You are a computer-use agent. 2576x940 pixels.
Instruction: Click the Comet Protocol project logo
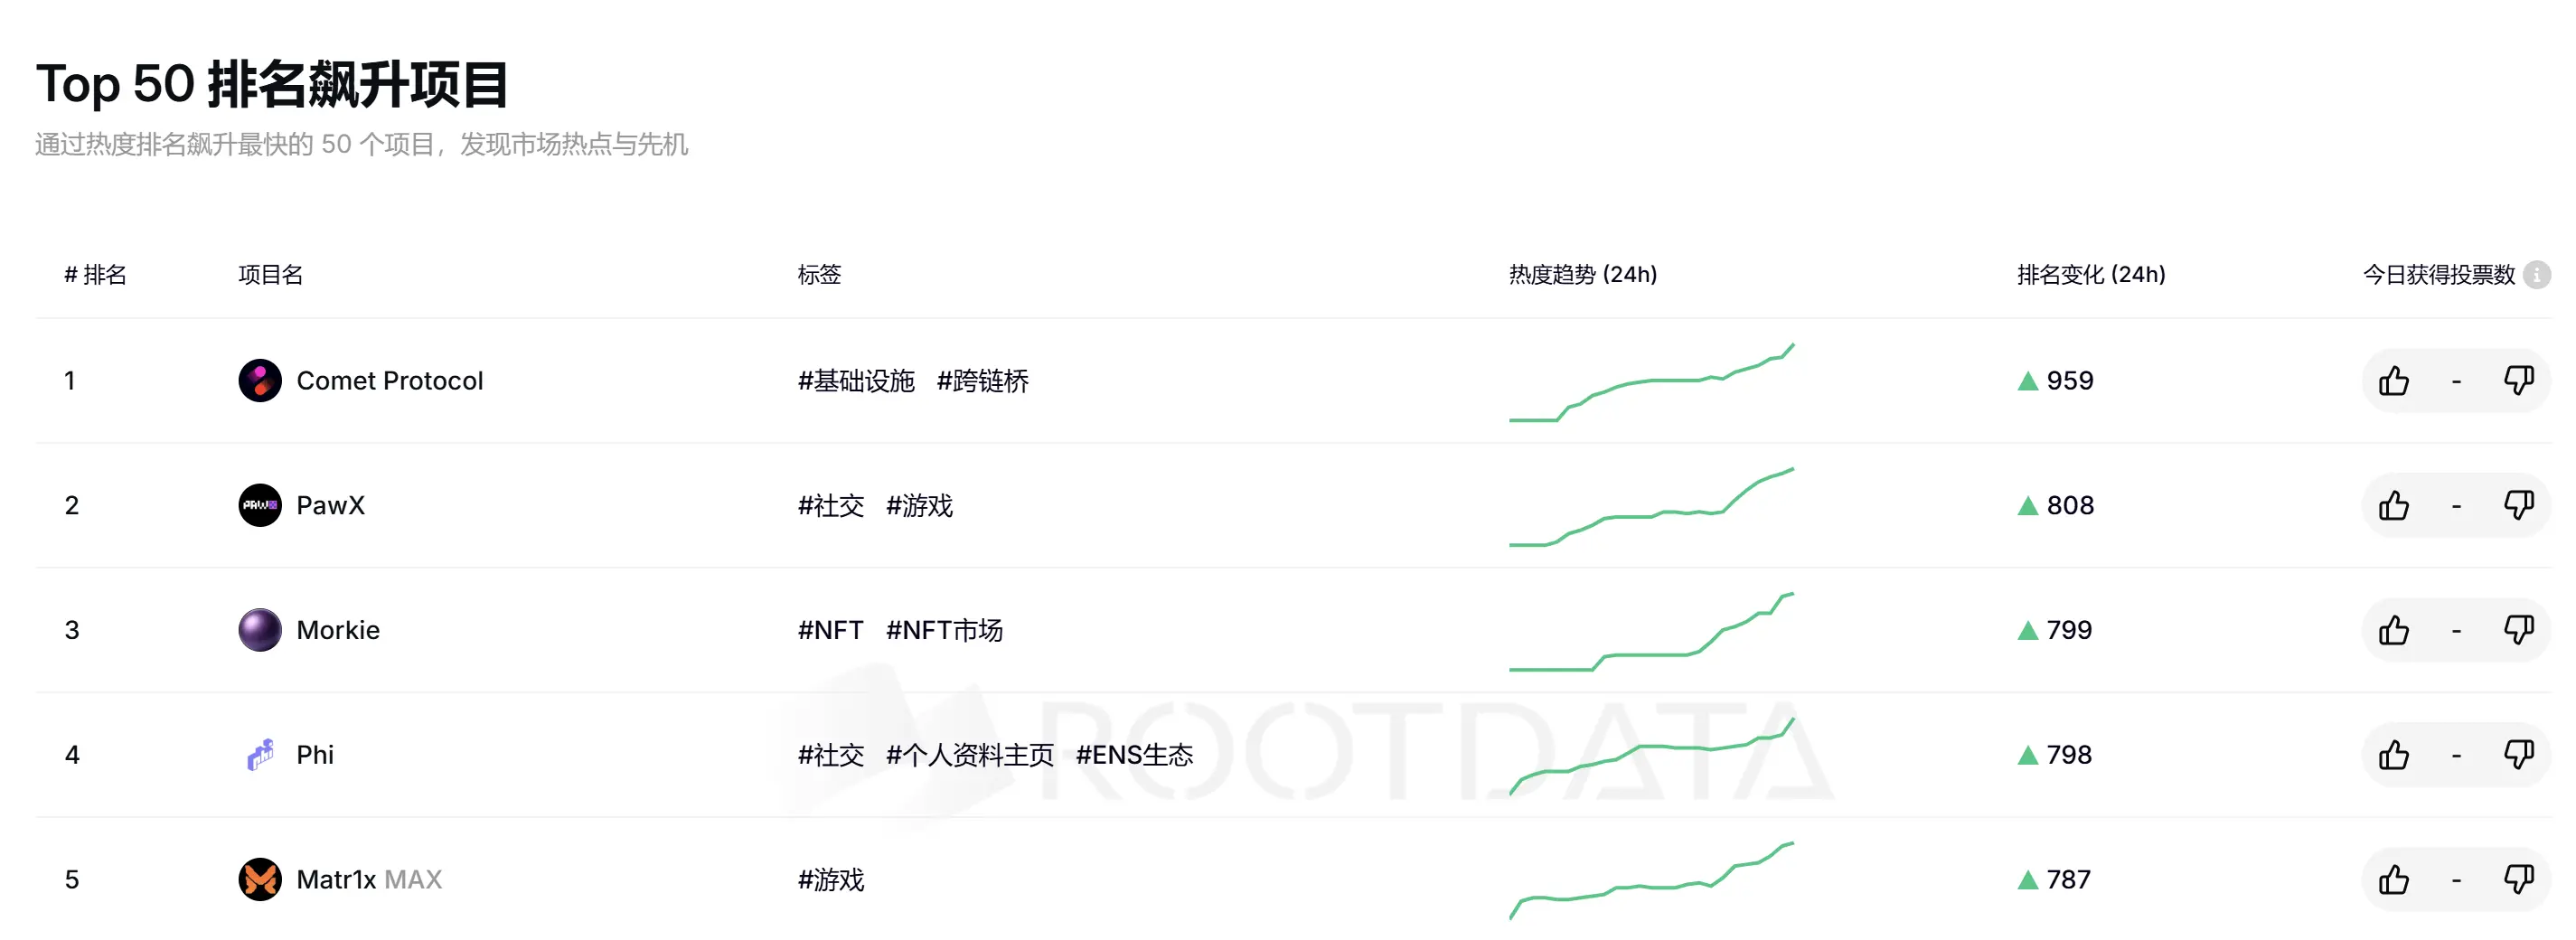pyautogui.click(x=259, y=380)
